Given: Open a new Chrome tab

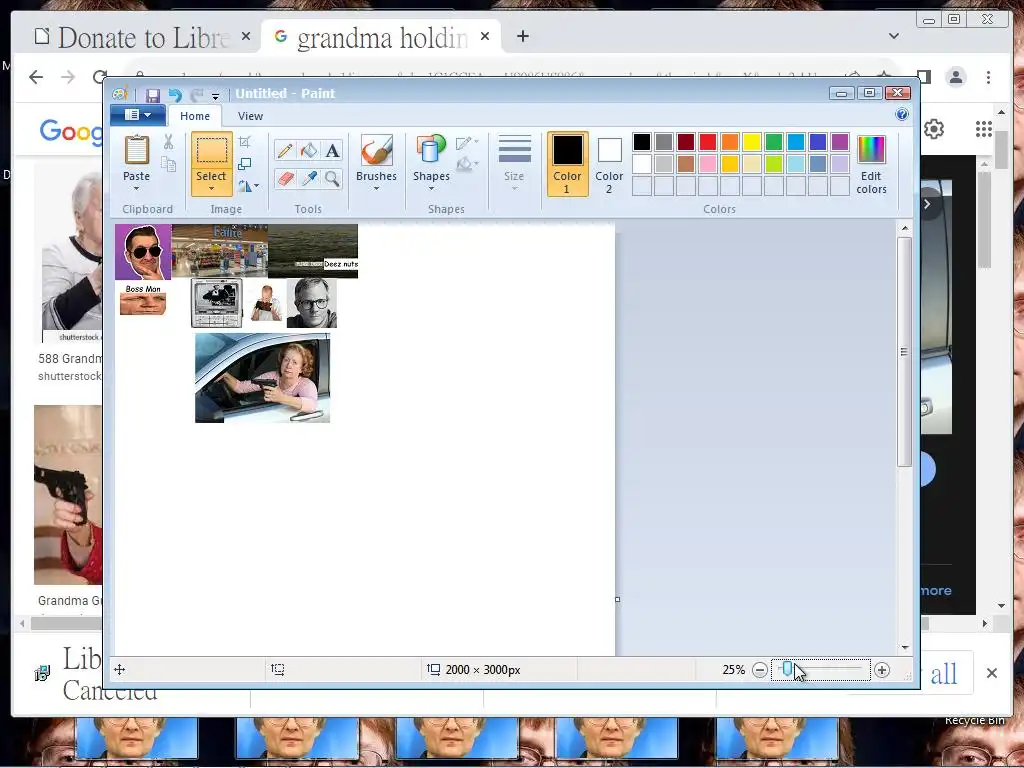Looking at the screenshot, I should 522,36.
